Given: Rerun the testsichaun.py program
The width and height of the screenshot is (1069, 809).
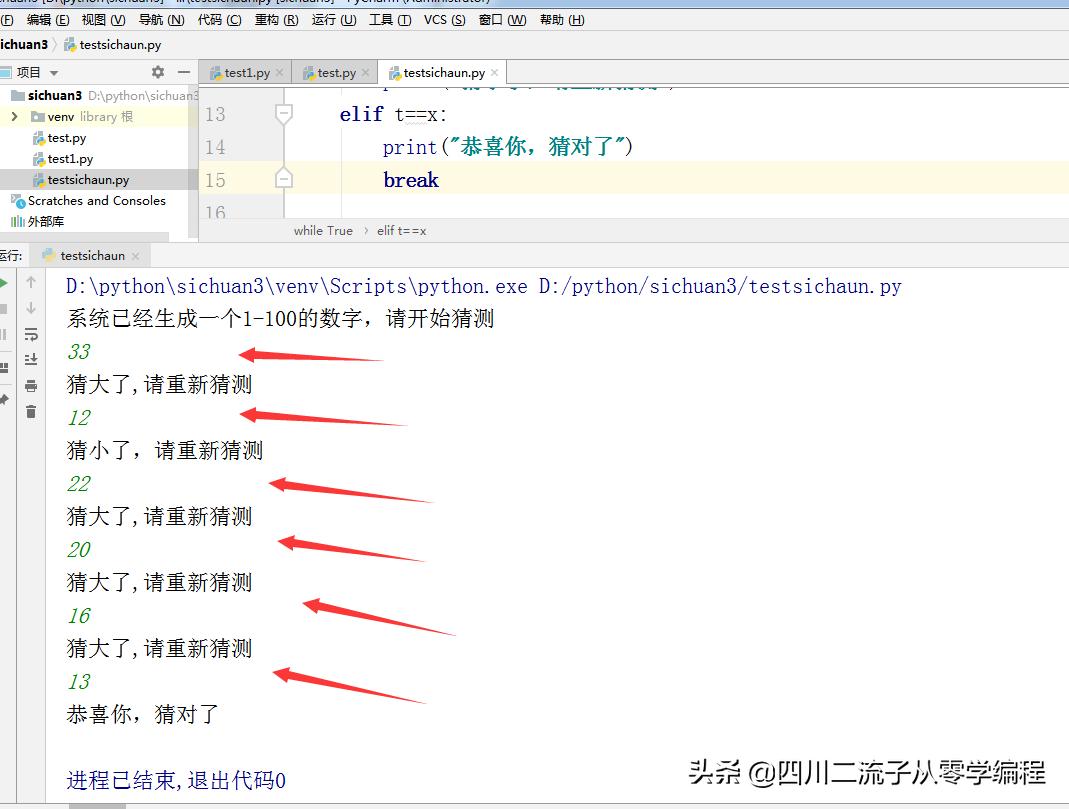Looking at the screenshot, I should coord(5,283).
